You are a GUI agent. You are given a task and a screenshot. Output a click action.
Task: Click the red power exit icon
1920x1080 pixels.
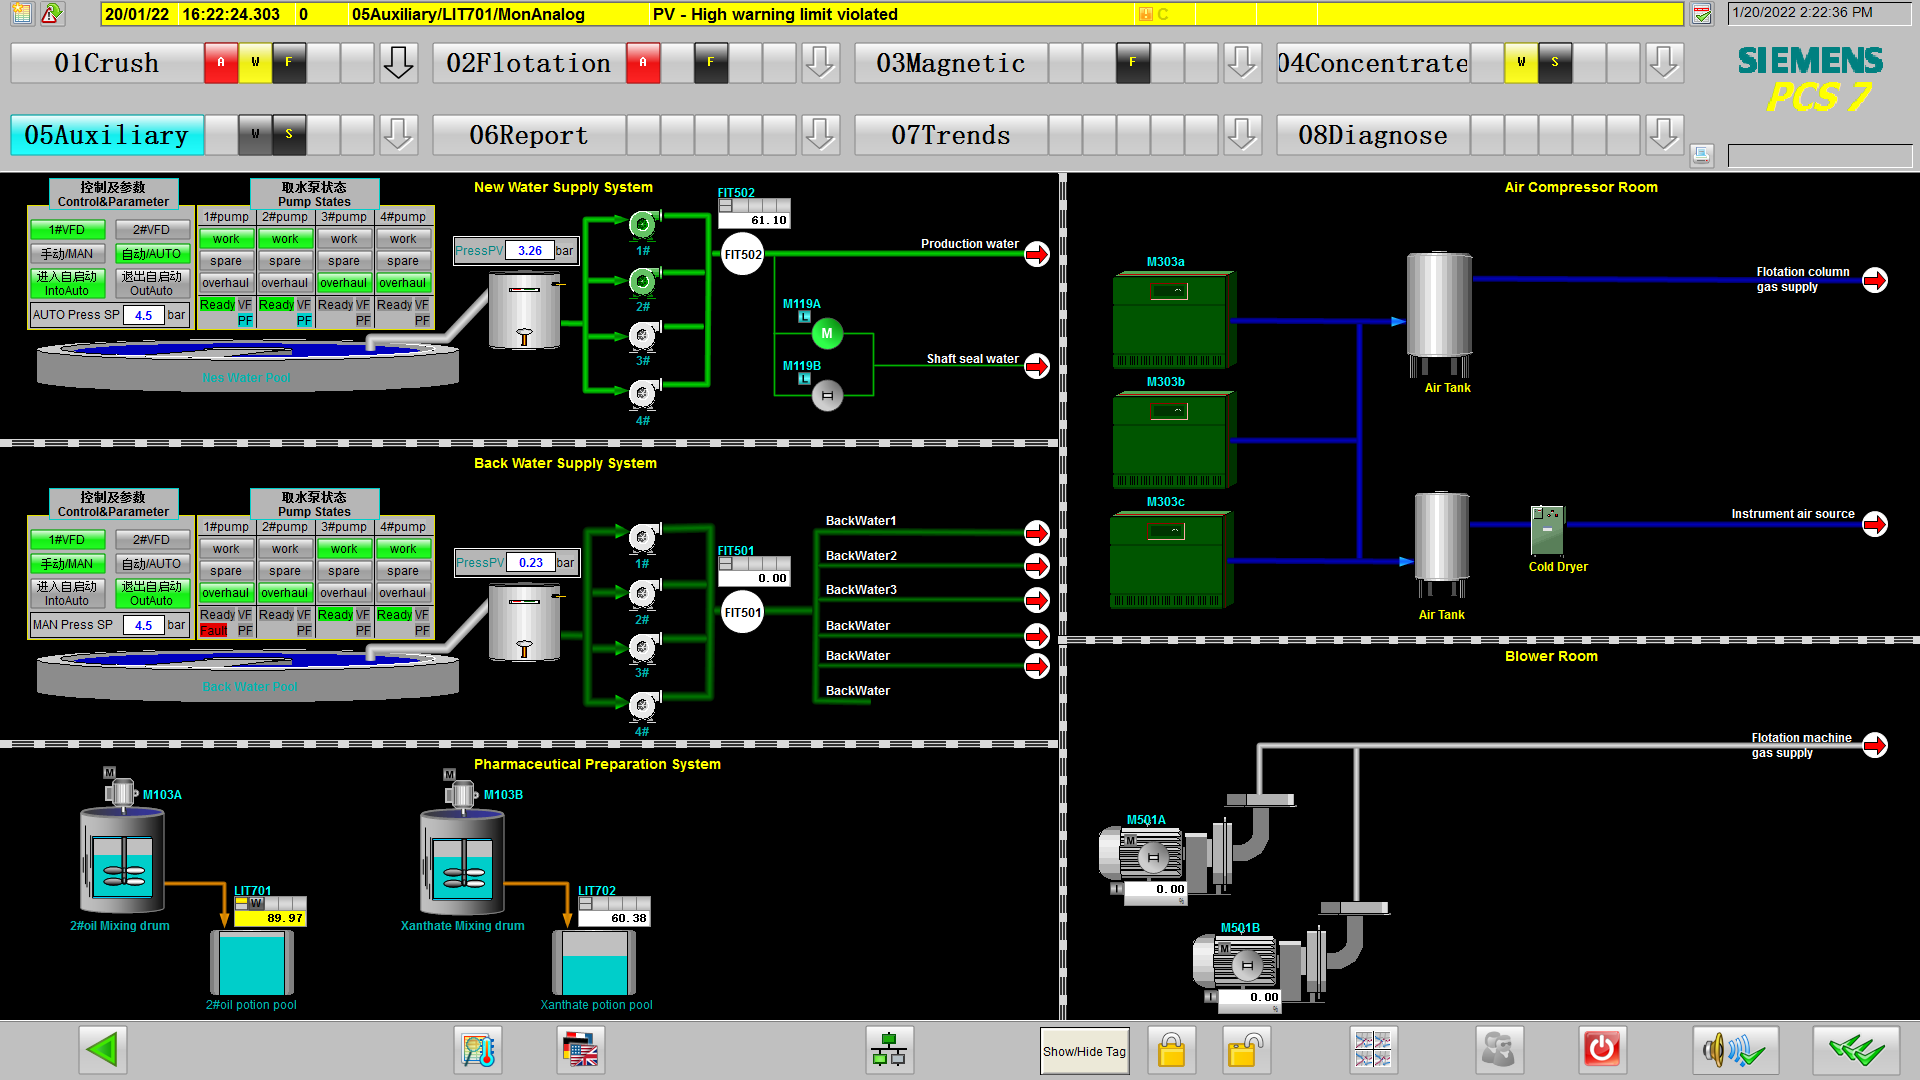click(x=1601, y=1050)
